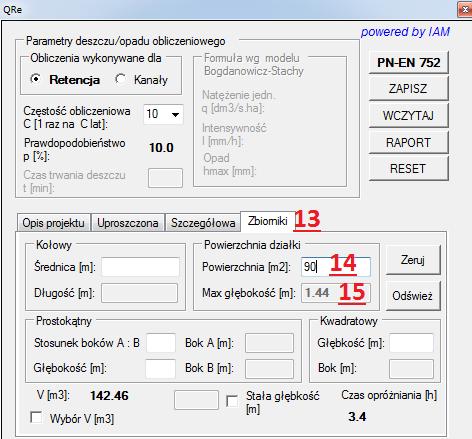This screenshot has width=472, height=439.
Task: Click the Max głębokość [m] field
Action: click(336, 293)
